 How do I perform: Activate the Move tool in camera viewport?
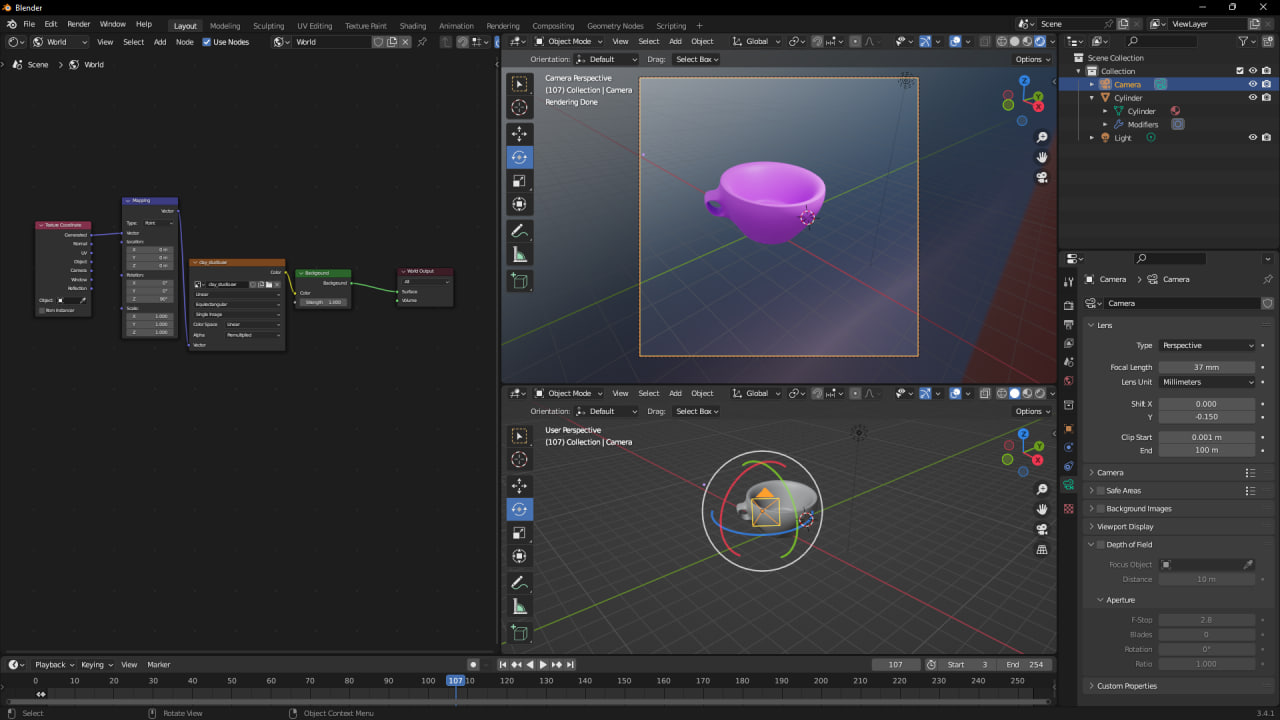pyautogui.click(x=519, y=134)
